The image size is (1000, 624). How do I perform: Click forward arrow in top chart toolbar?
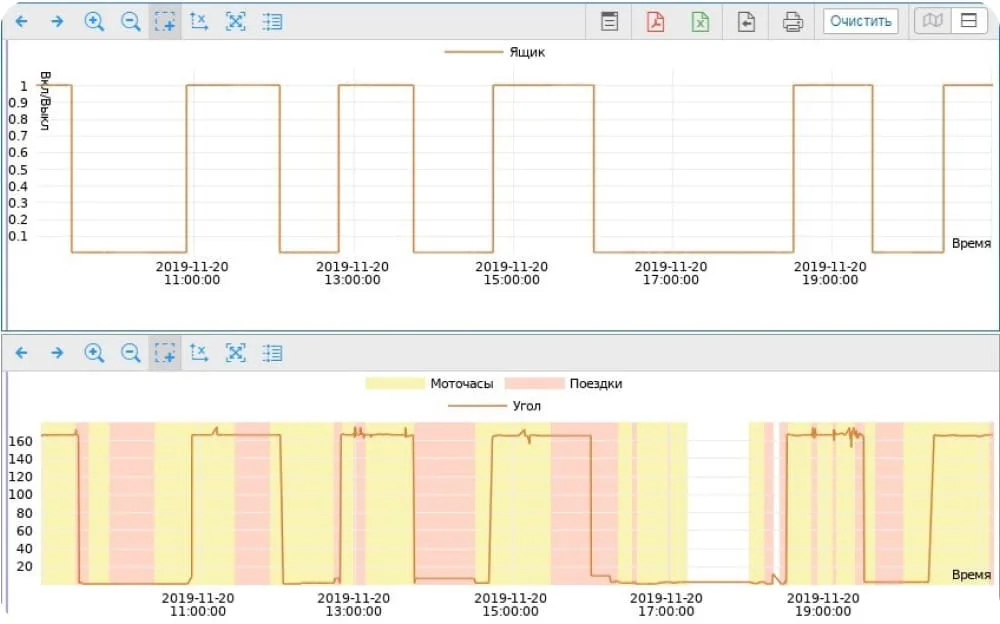coord(57,21)
